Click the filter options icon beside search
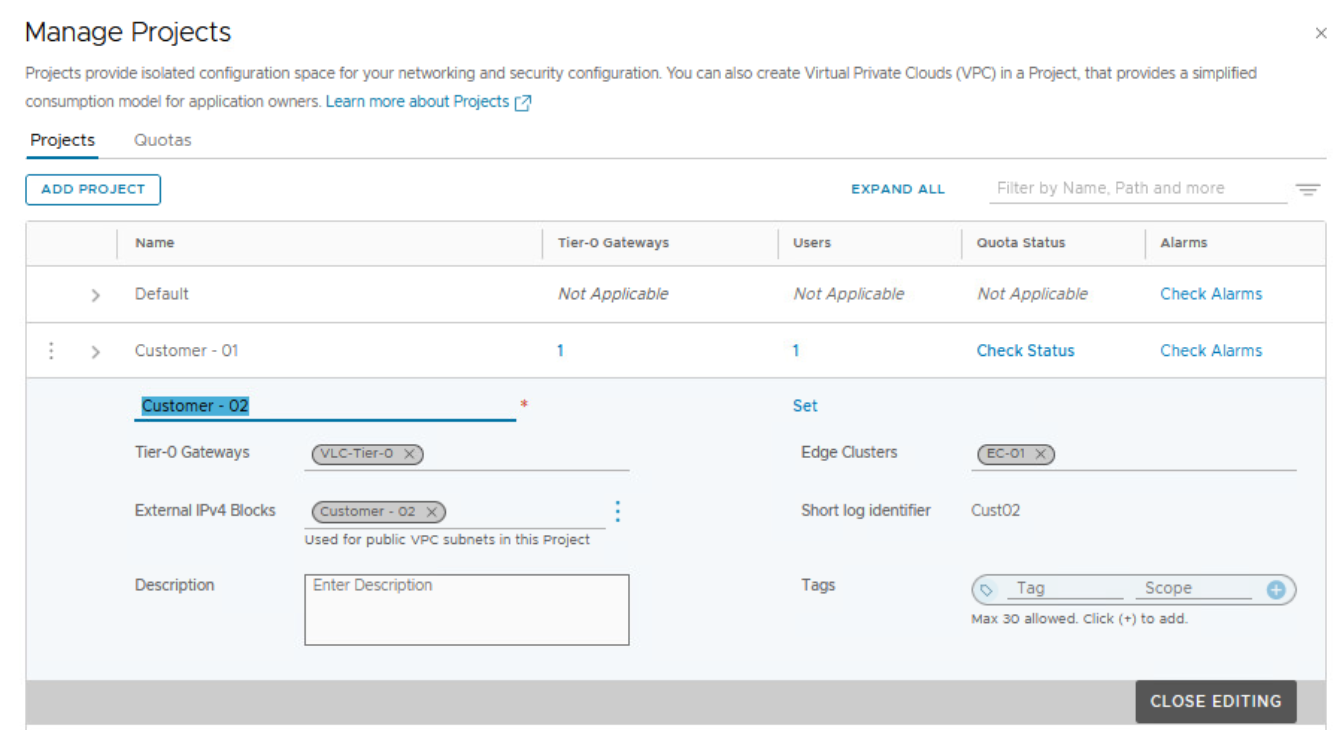Screen dimensions: 1339x730 point(1308,190)
